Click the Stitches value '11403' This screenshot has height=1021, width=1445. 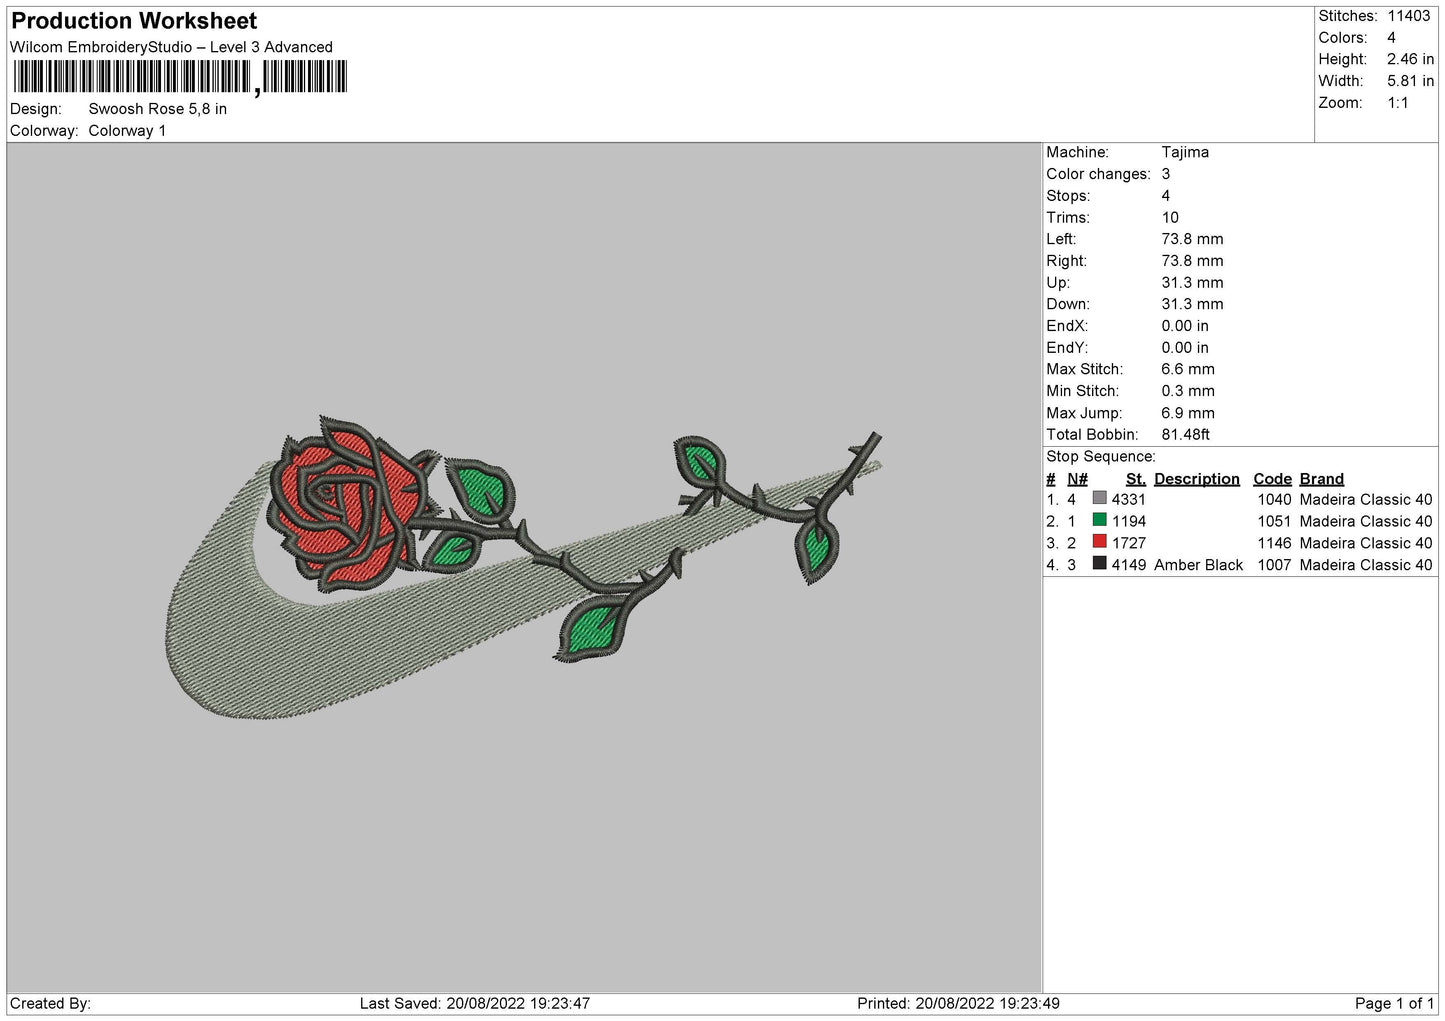click(1408, 16)
